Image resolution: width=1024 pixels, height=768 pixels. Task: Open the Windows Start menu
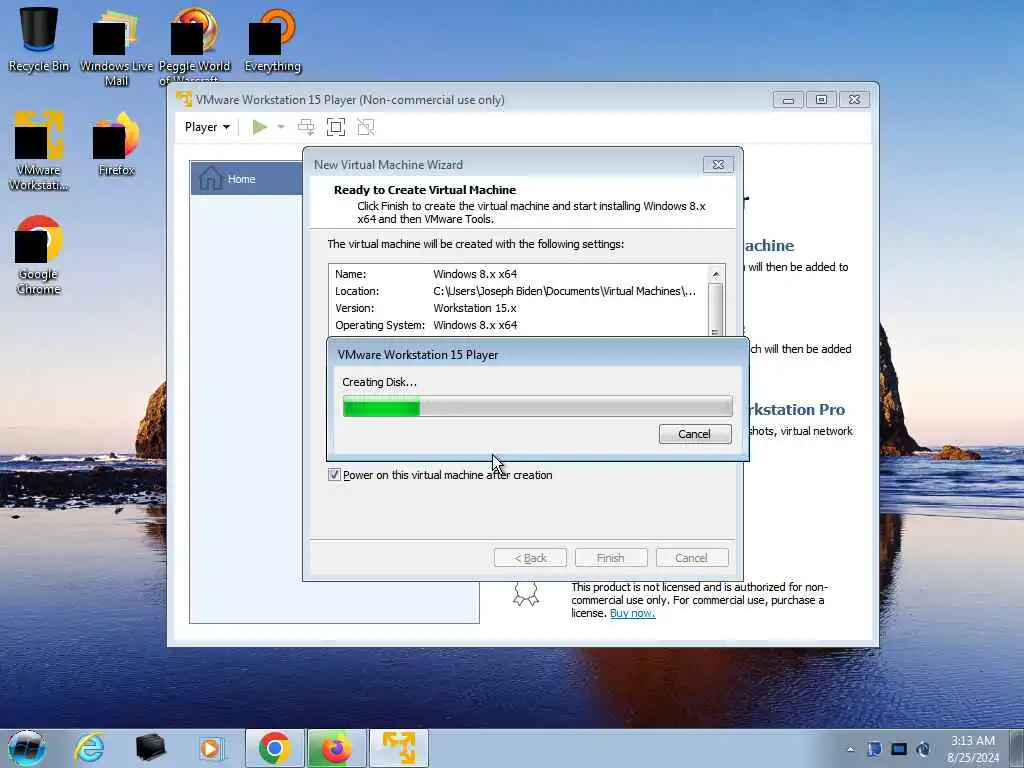pyautogui.click(x=27, y=748)
